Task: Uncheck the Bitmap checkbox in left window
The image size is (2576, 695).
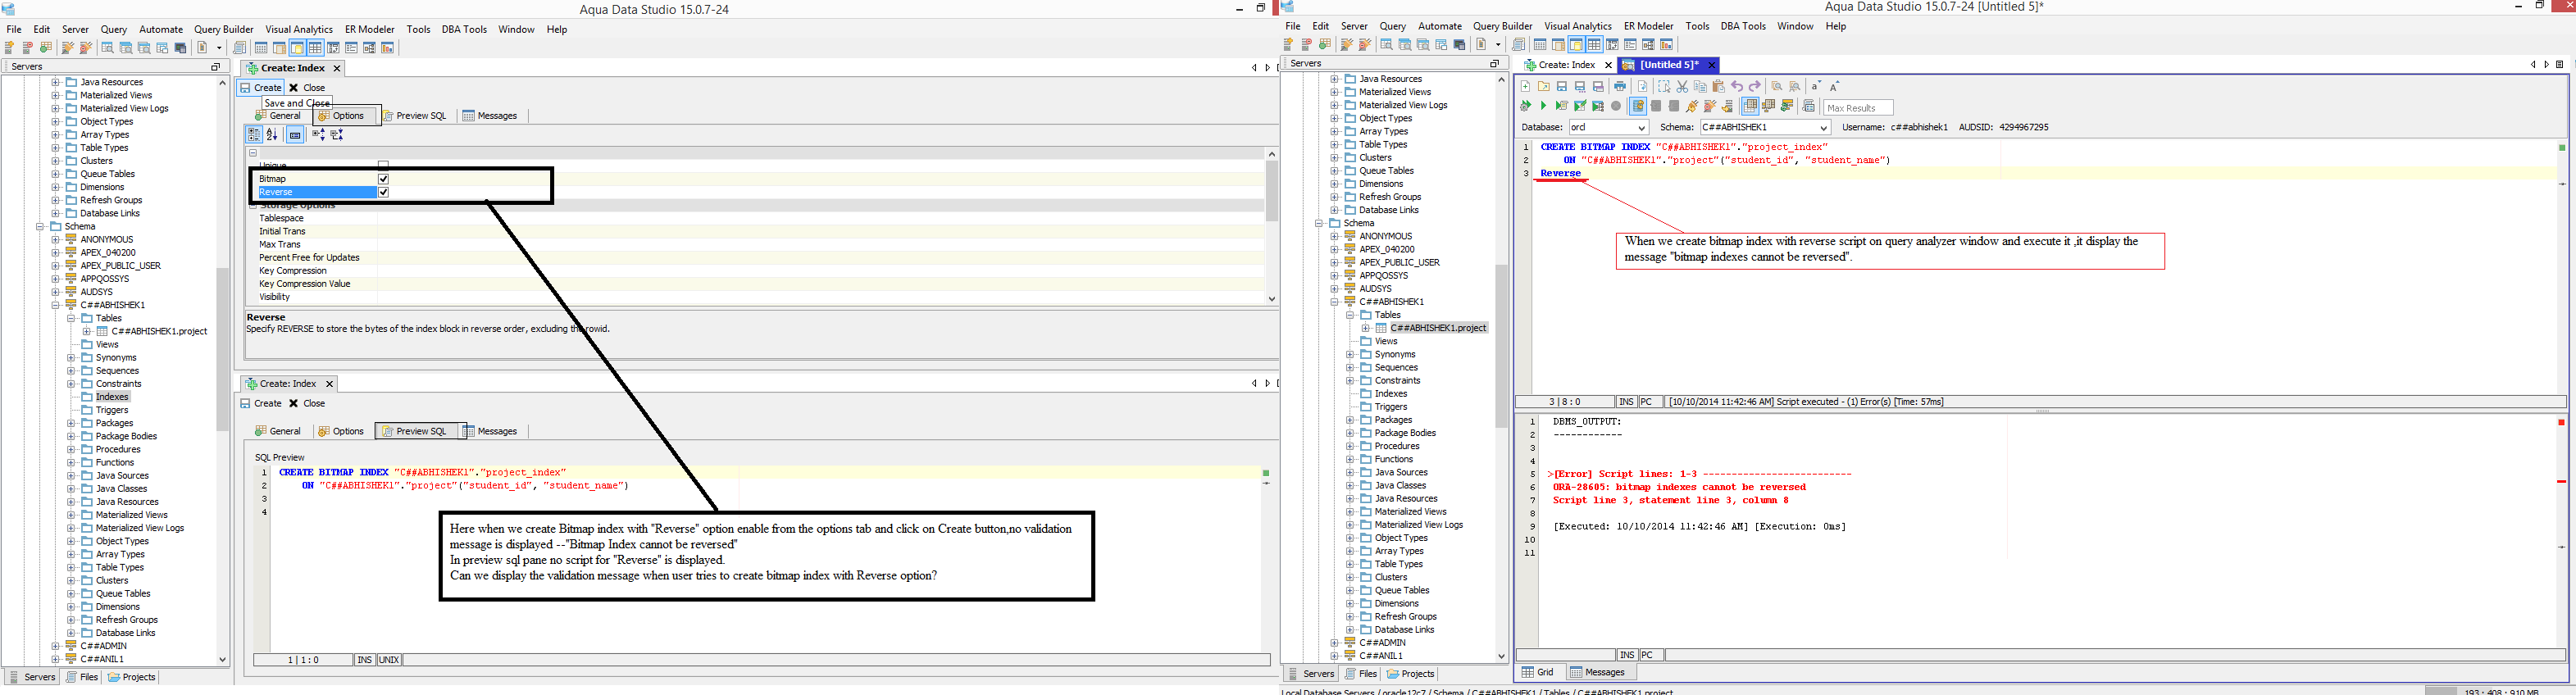Action: click(x=383, y=179)
